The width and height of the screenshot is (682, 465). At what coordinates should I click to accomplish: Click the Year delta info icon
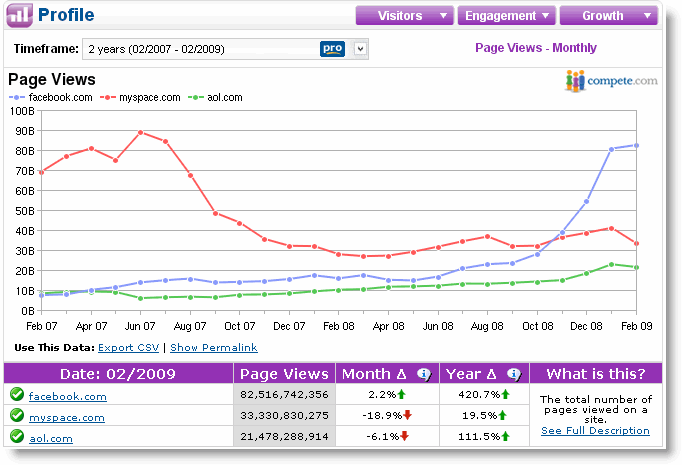click(x=514, y=374)
